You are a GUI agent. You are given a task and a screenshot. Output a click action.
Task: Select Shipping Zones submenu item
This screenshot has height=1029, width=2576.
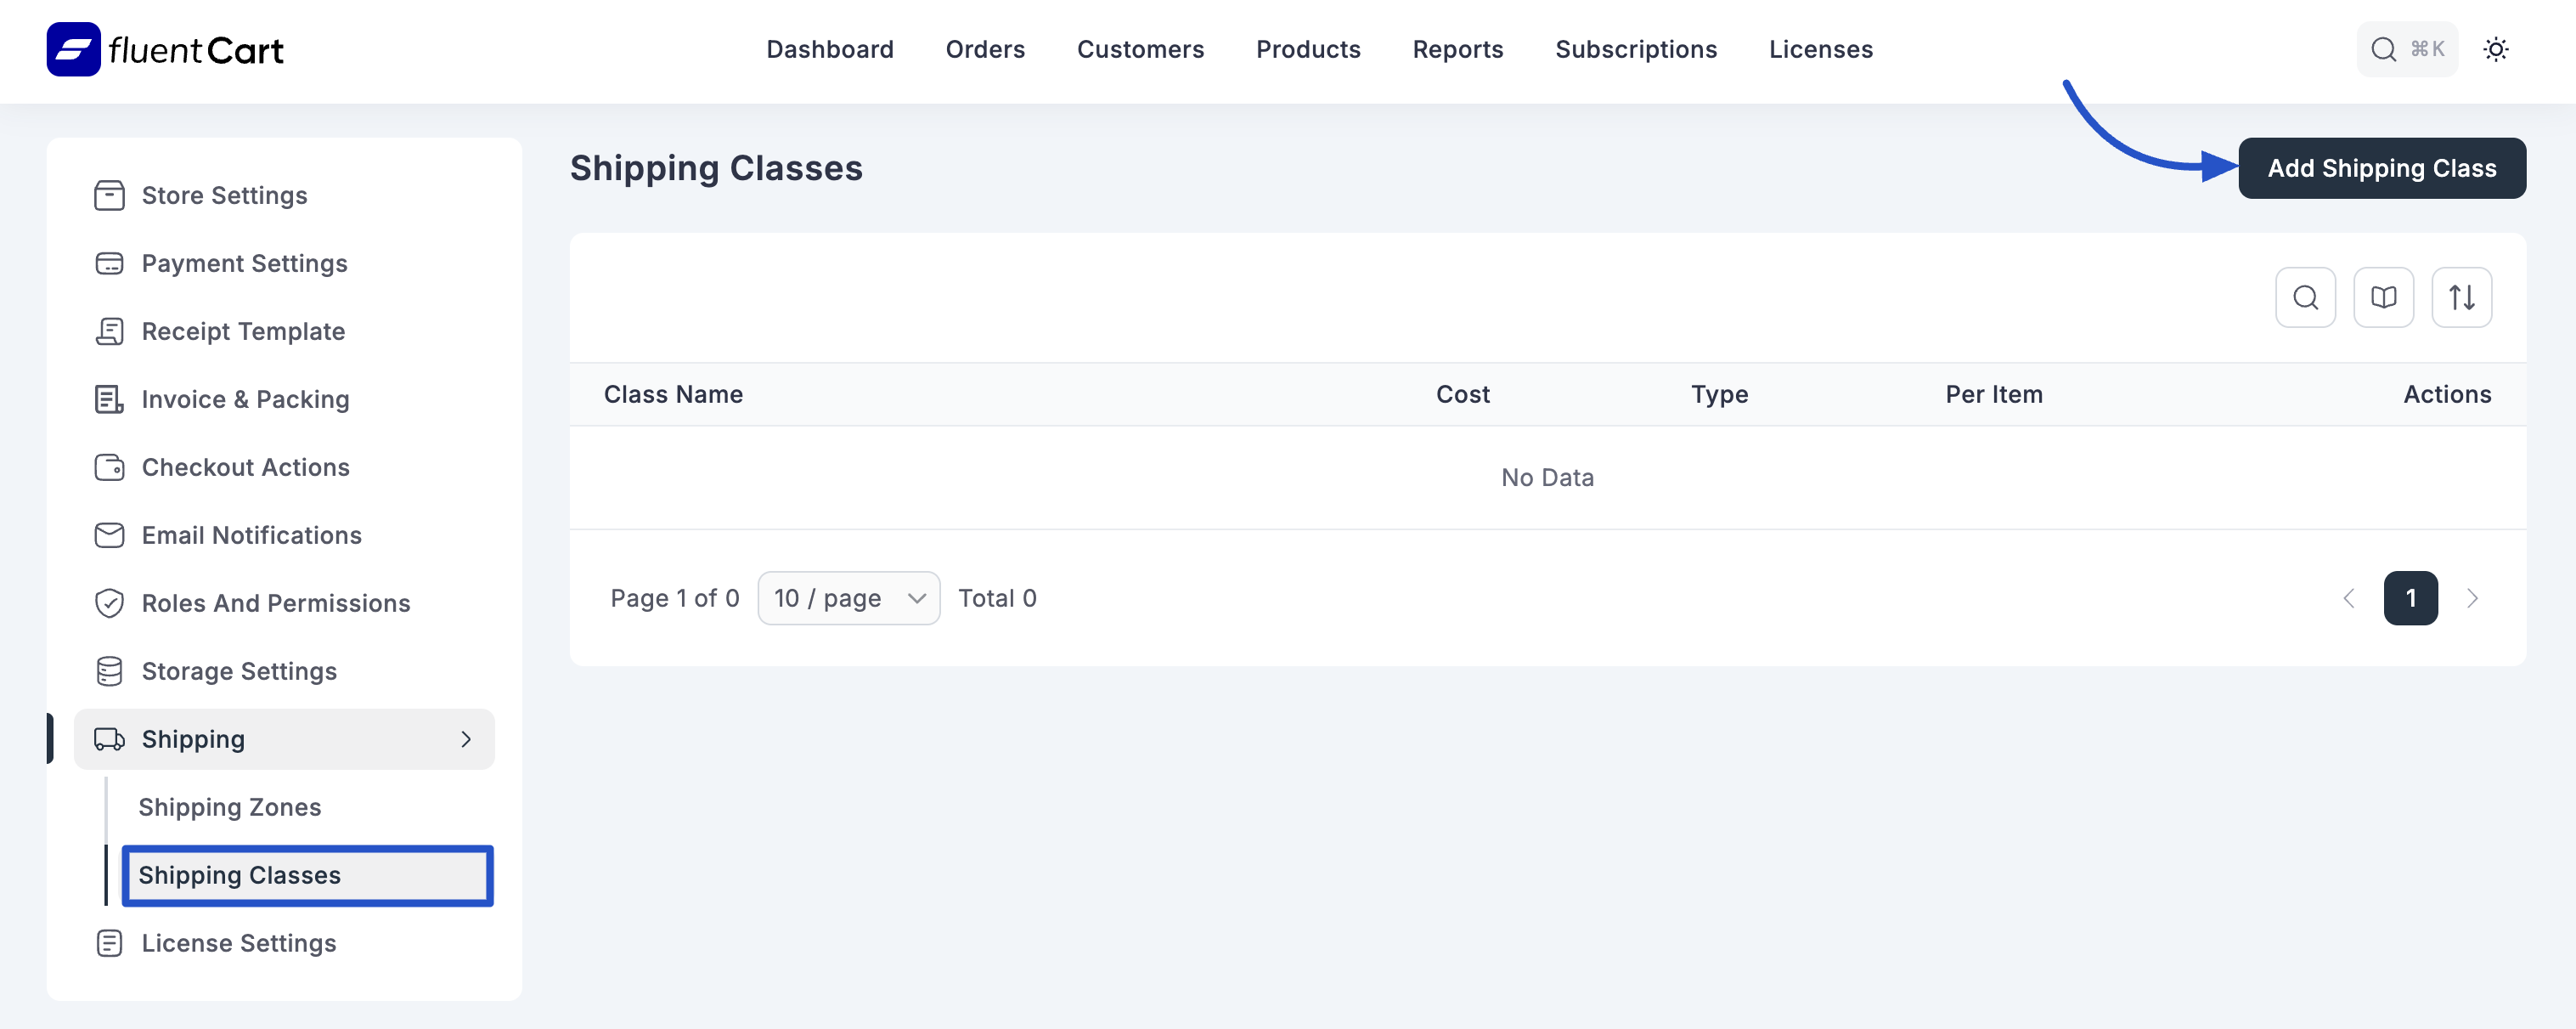tap(229, 807)
